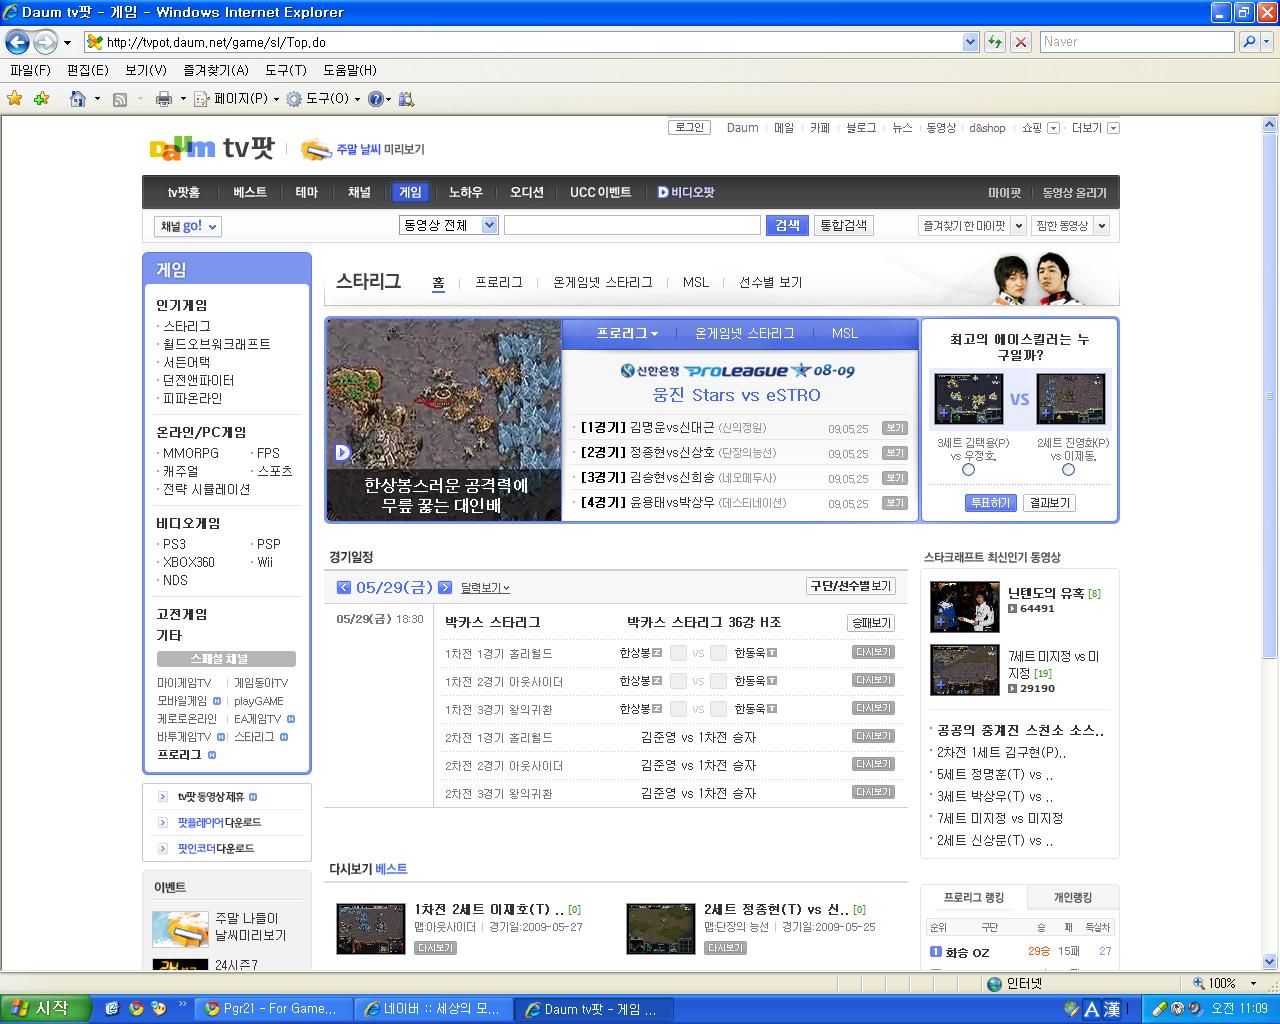
Task: Click the IE Back navigation button
Action: (x=17, y=42)
